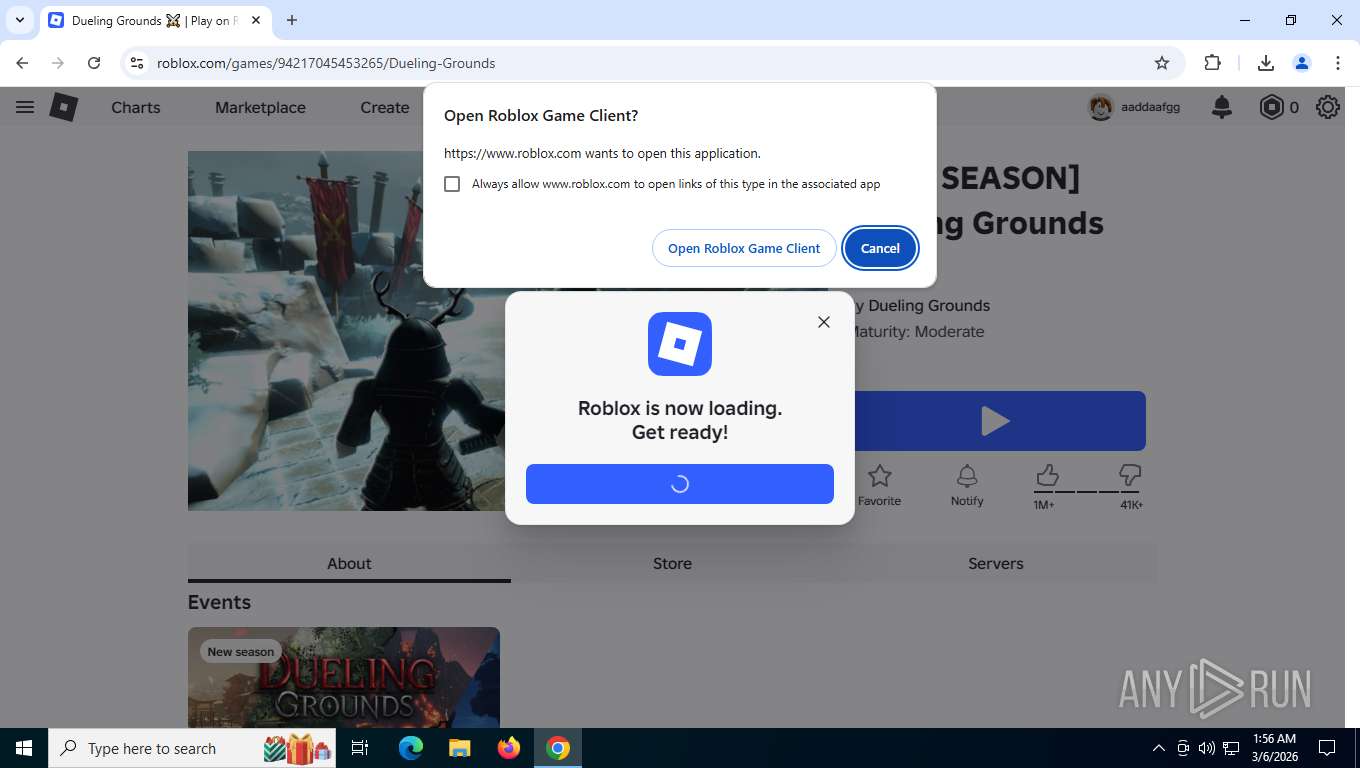Switch to the About tab
The height and width of the screenshot is (768, 1360).
(349, 563)
